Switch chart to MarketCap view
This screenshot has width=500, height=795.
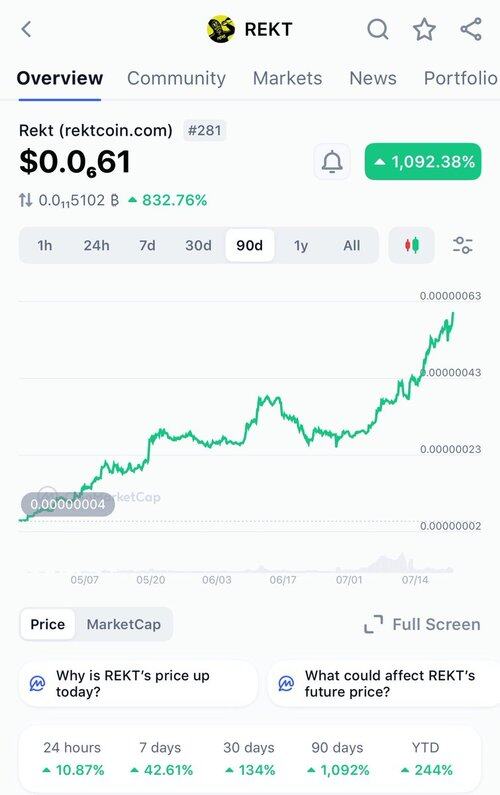point(124,624)
